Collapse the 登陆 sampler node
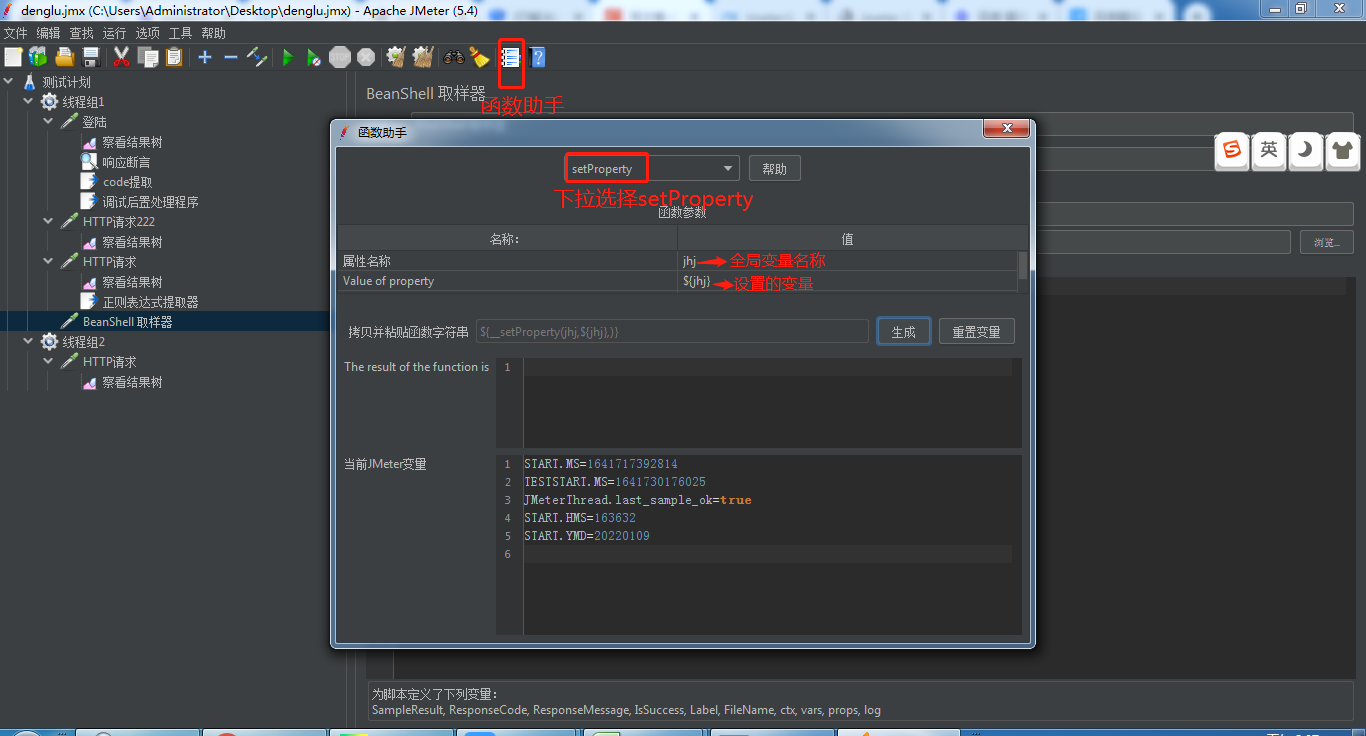Screen dimensions: 1366x736 tap(49, 121)
